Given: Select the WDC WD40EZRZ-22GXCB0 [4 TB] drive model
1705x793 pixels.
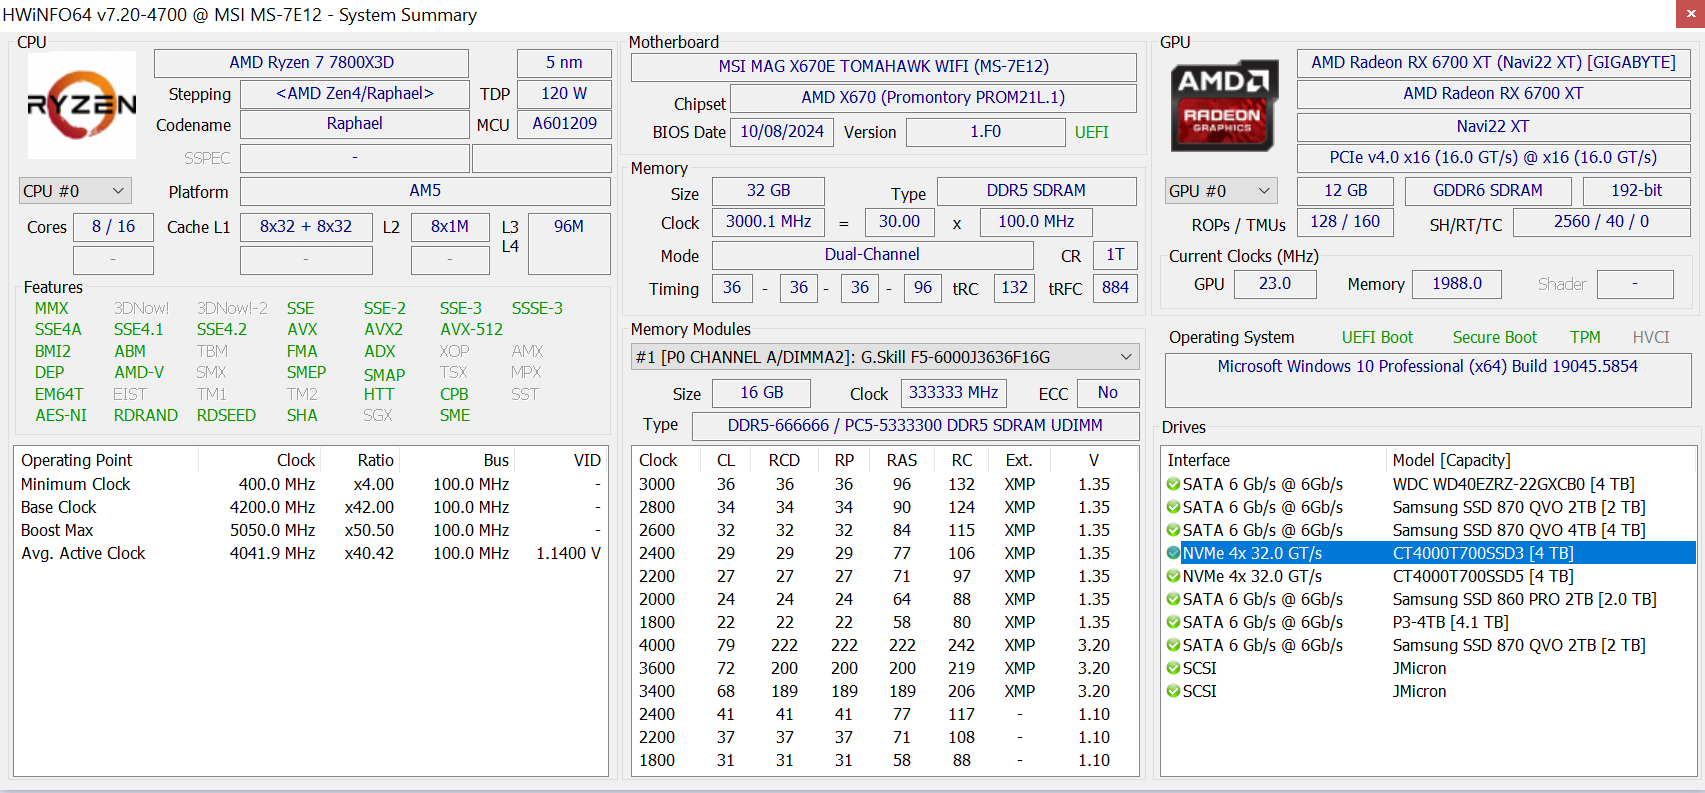Looking at the screenshot, I should [x=1513, y=484].
